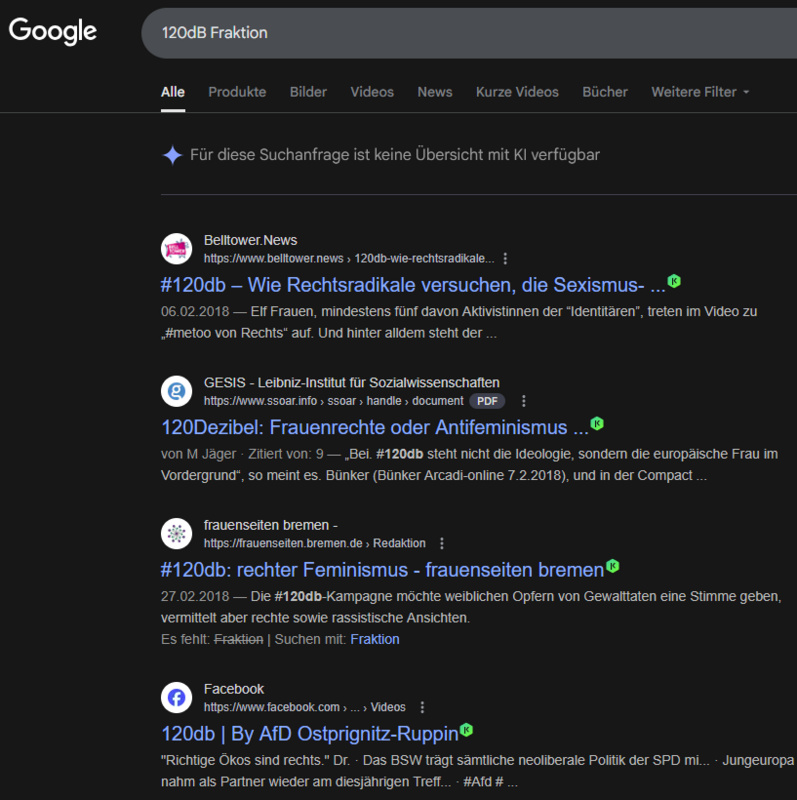Click the struck-through 'Fraktion' missing term
This screenshot has height=800, width=797.
pyautogui.click(x=238, y=639)
